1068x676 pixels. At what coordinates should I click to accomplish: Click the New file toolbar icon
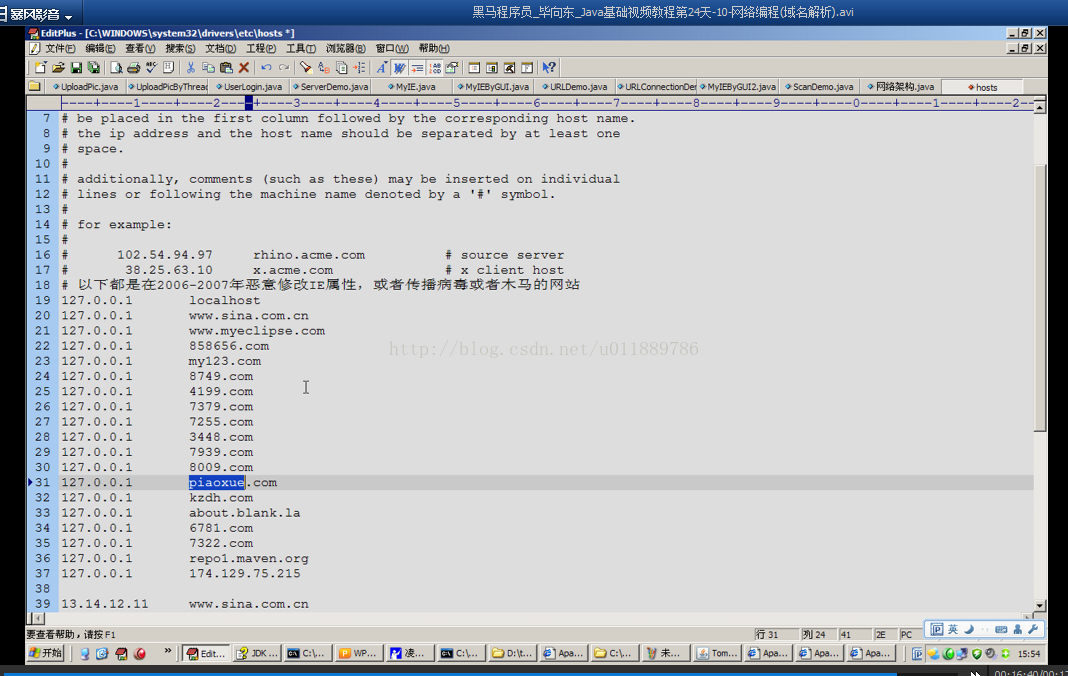pyautogui.click(x=41, y=67)
